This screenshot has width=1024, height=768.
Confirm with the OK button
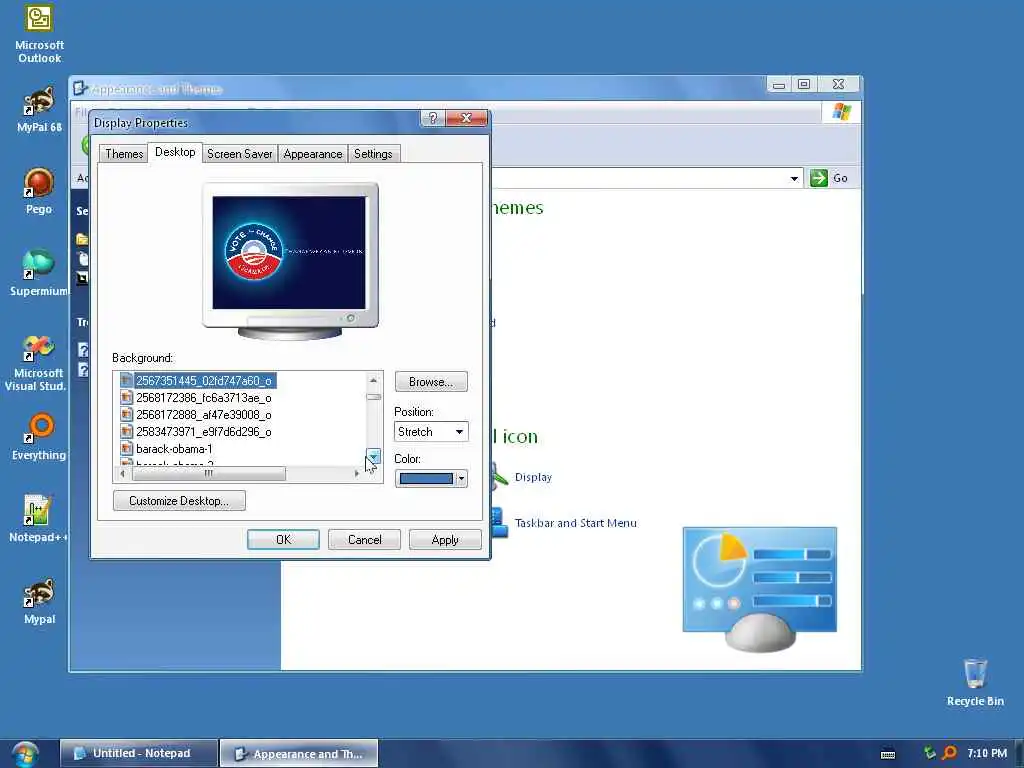point(283,539)
